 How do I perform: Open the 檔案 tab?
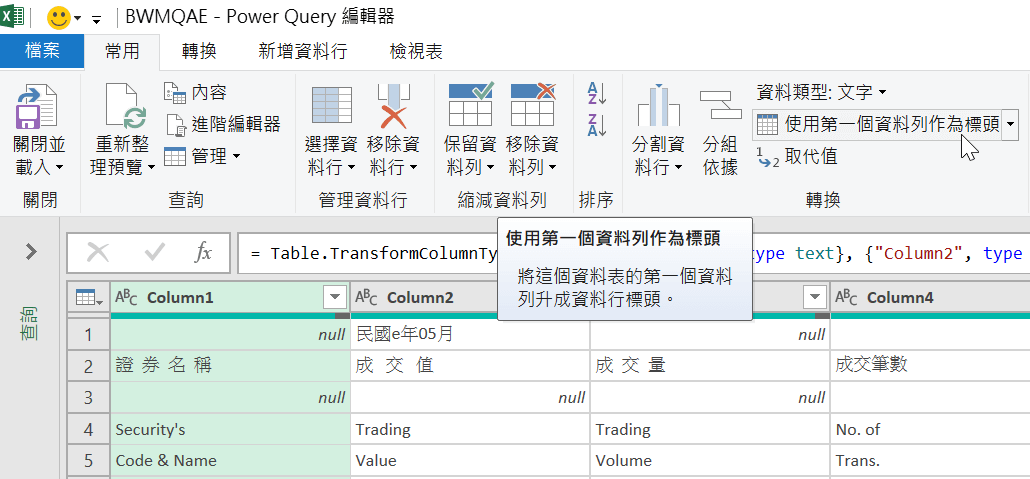tap(42, 51)
